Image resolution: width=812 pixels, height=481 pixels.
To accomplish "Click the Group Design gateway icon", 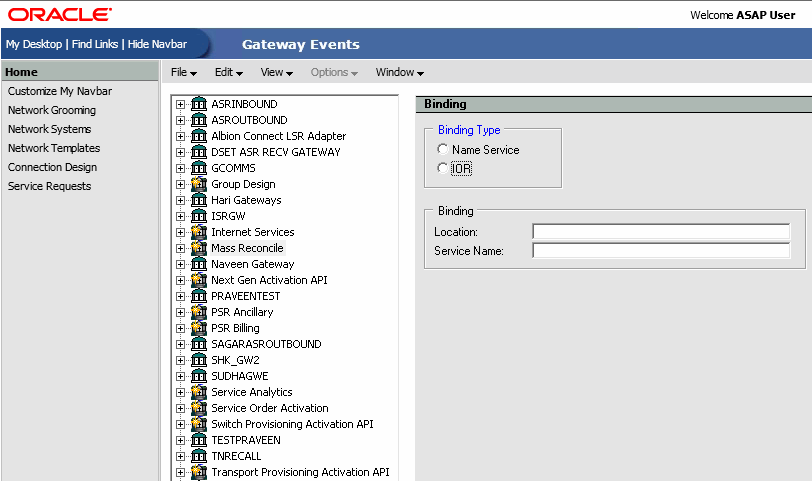I will coord(199,184).
